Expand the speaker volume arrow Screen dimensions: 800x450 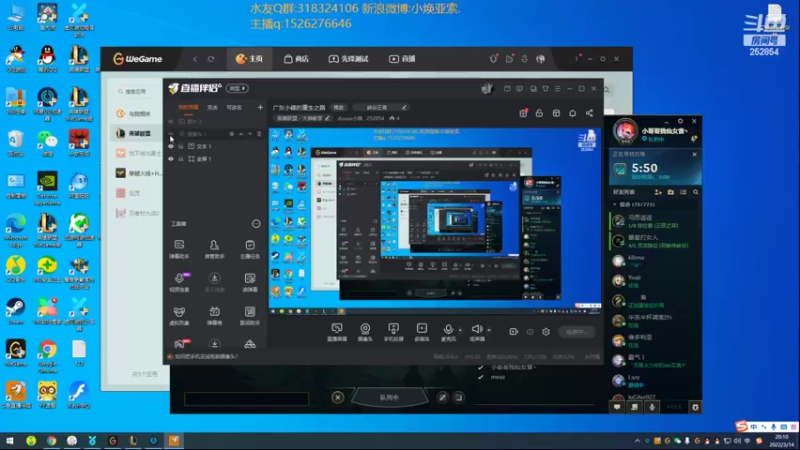(x=489, y=330)
